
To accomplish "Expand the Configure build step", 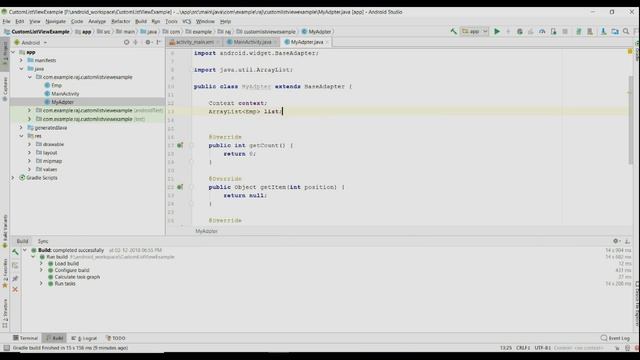I will tap(41, 270).
